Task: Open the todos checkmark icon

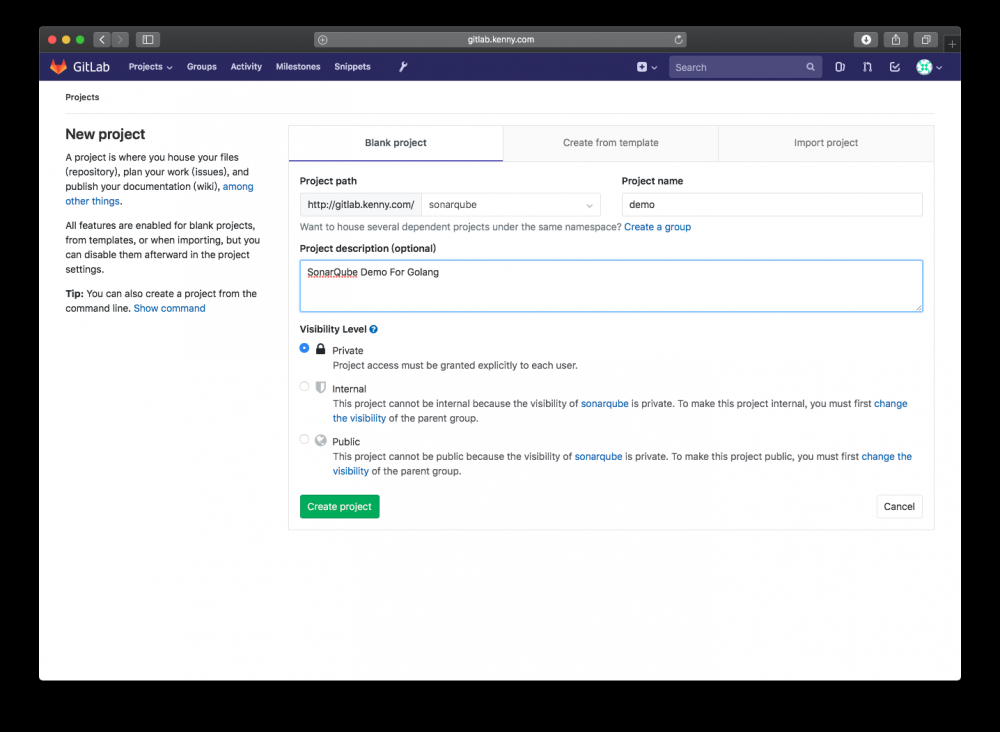Action: 895,67
